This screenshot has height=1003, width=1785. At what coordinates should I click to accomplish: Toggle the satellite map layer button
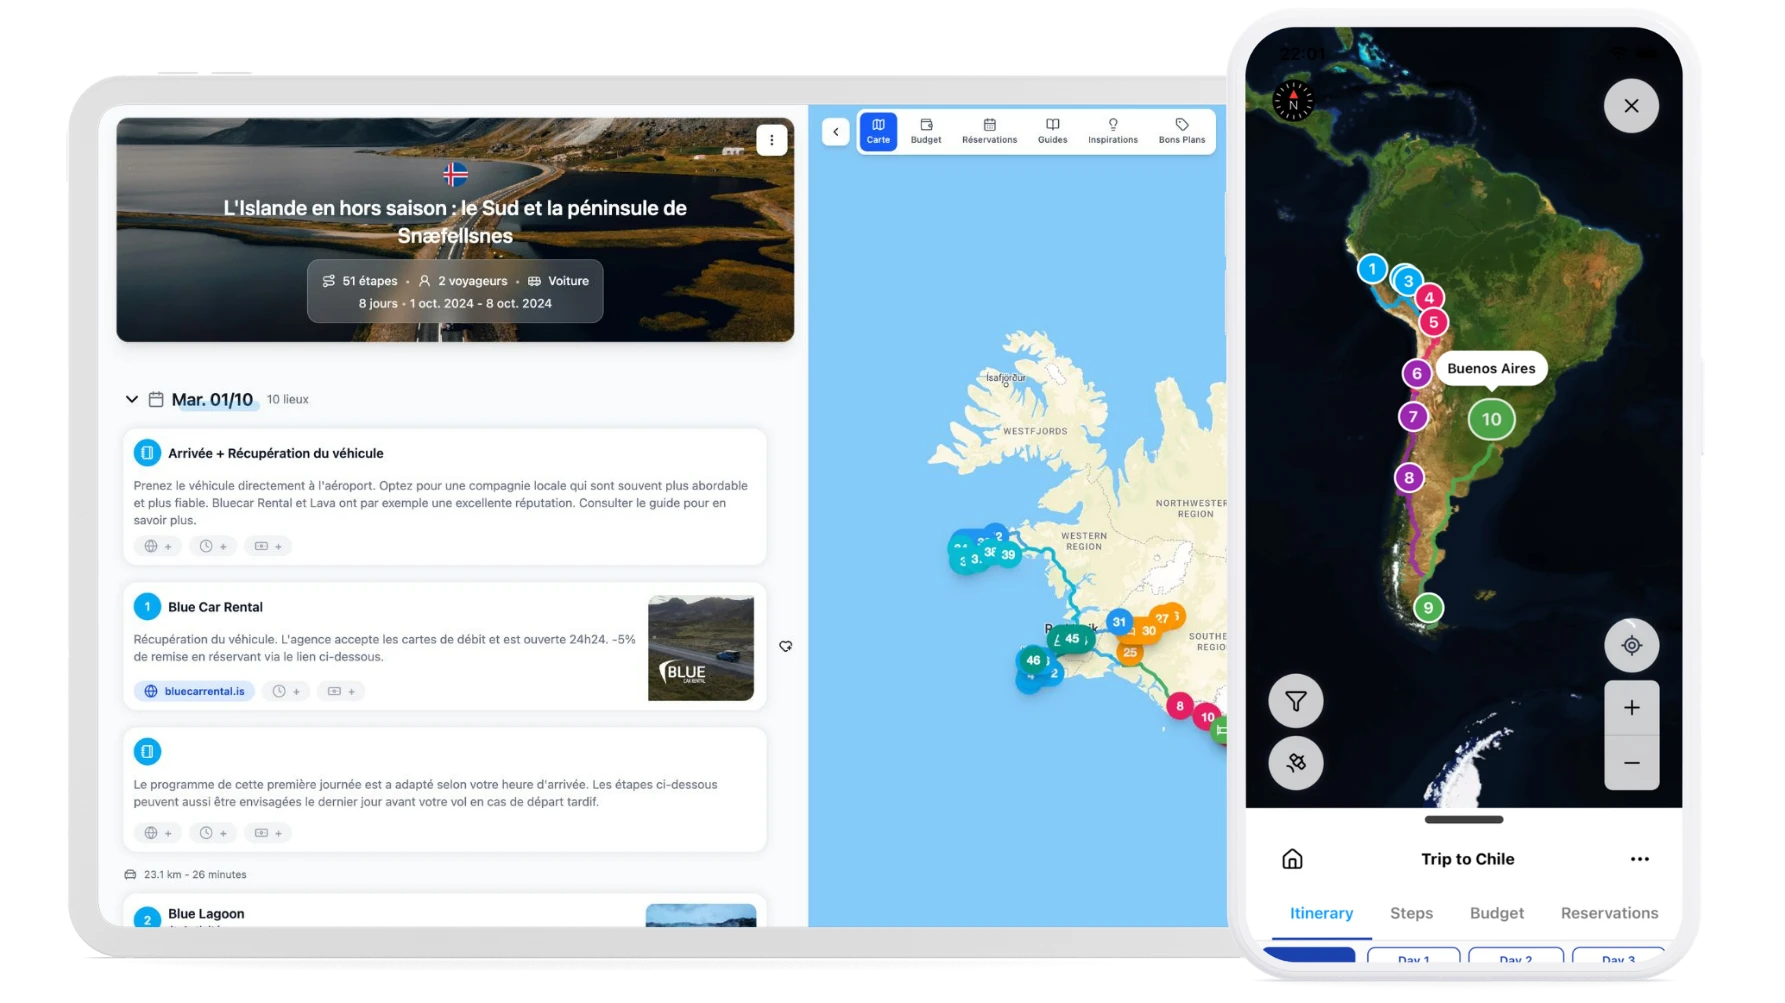point(1295,763)
